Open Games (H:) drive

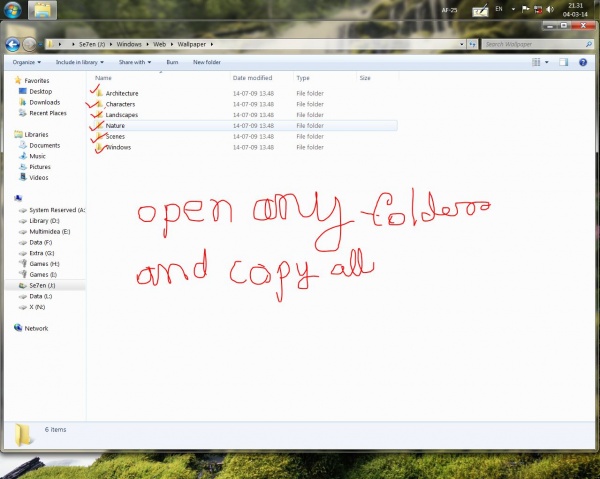[x=44, y=264]
